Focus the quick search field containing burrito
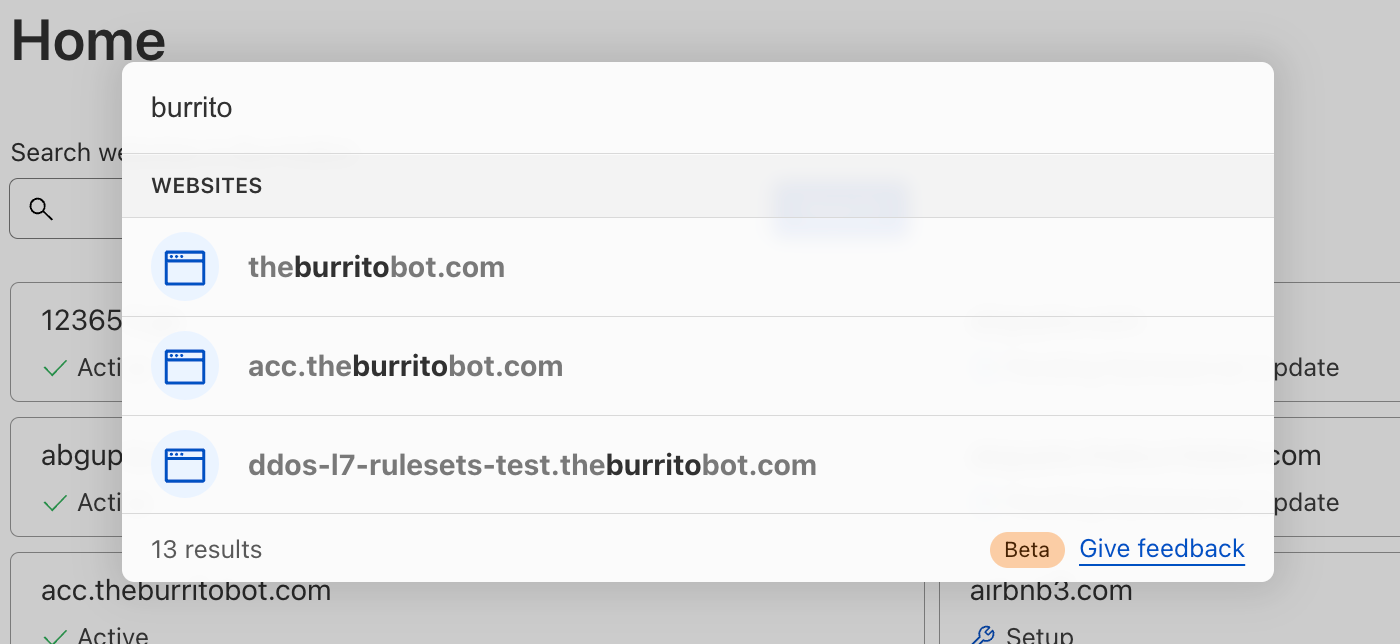This screenshot has height=644, width=1400. point(698,108)
